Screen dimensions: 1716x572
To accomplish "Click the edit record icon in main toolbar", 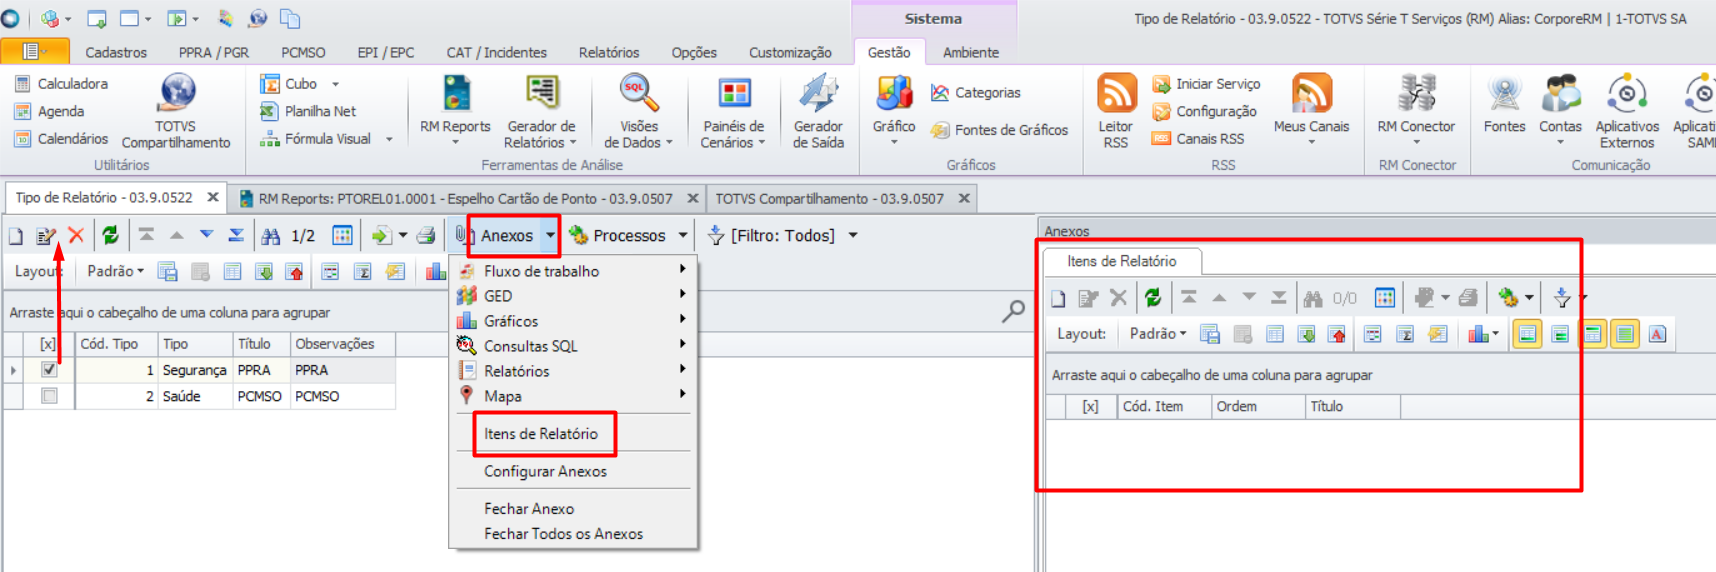I will (46, 236).
